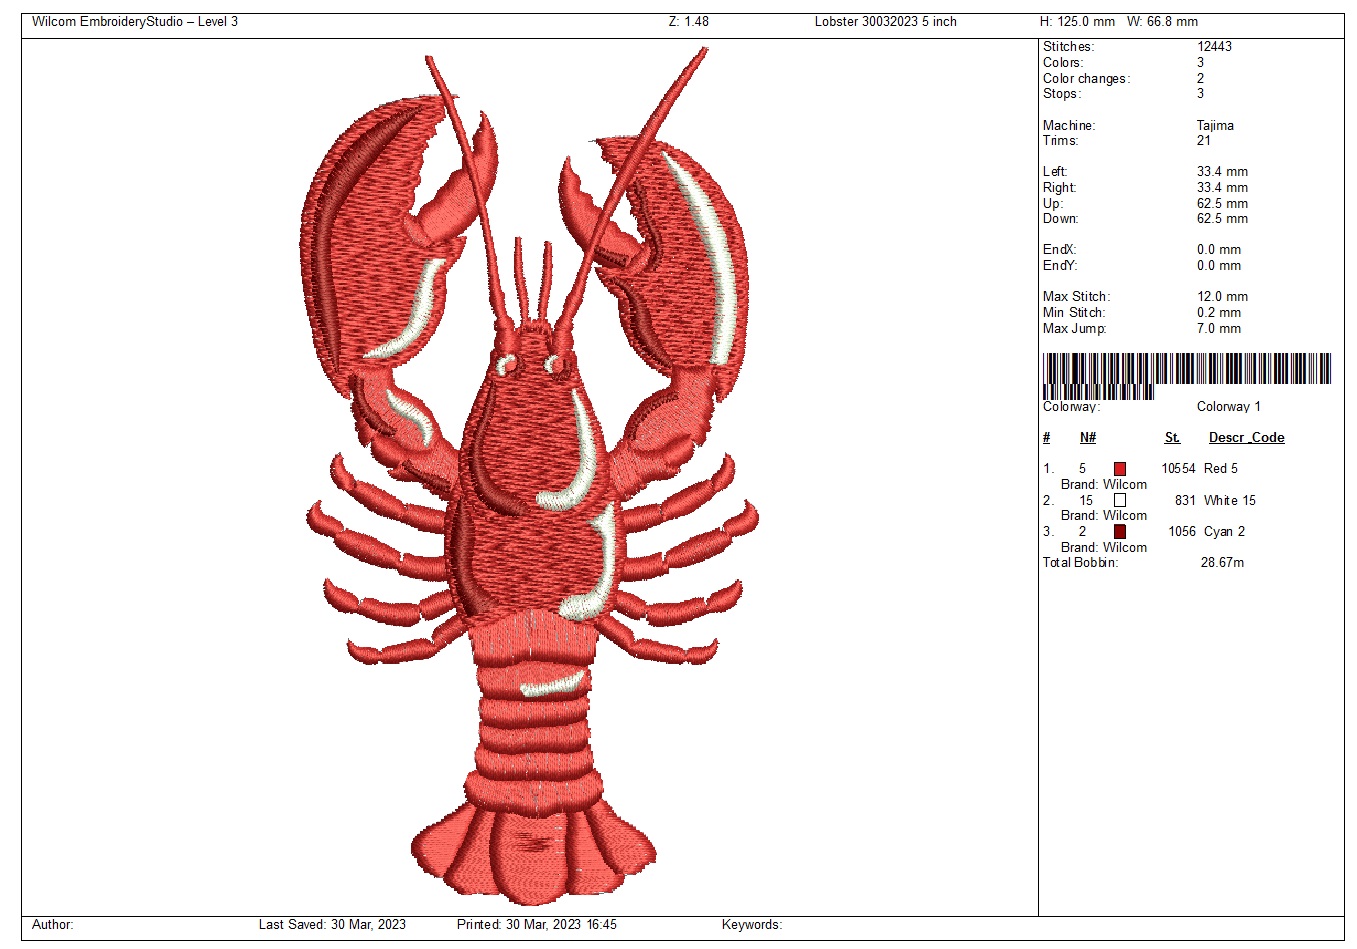The height and width of the screenshot is (949, 1357).
Task: Click the Red 5 color swatch
Action: pyautogui.click(x=1120, y=469)
